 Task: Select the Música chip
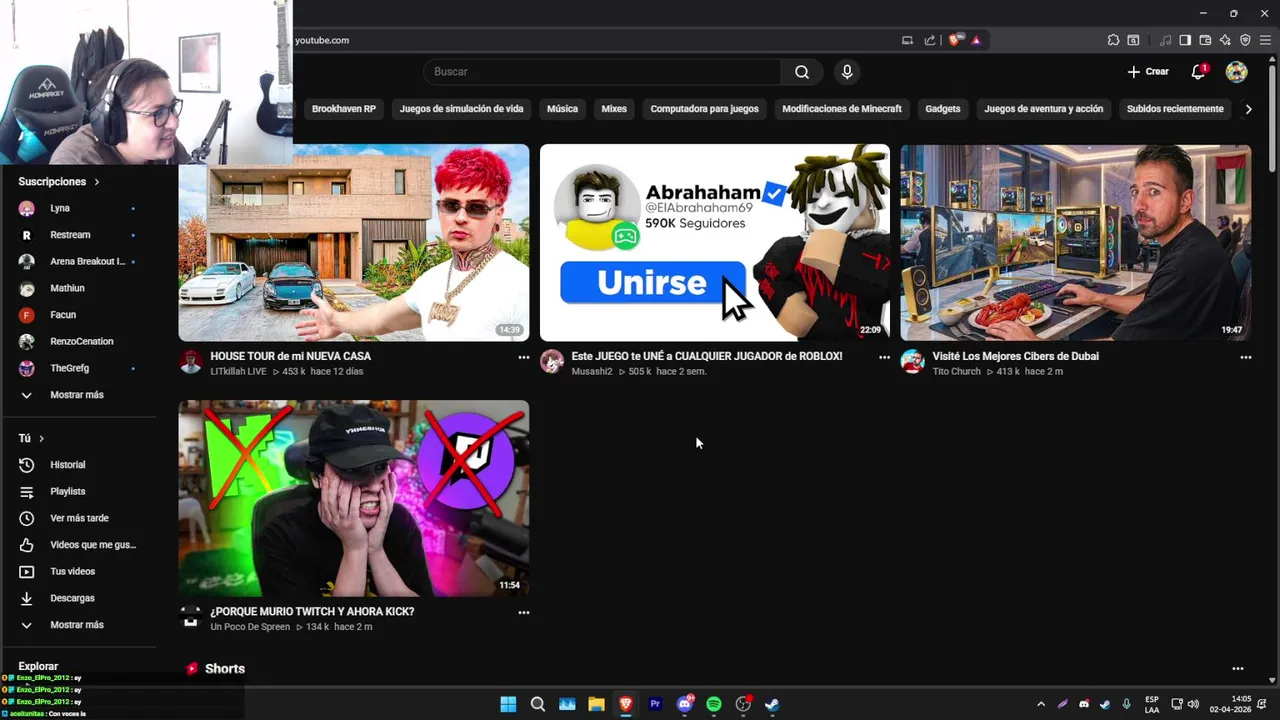(x=562, y=109)
